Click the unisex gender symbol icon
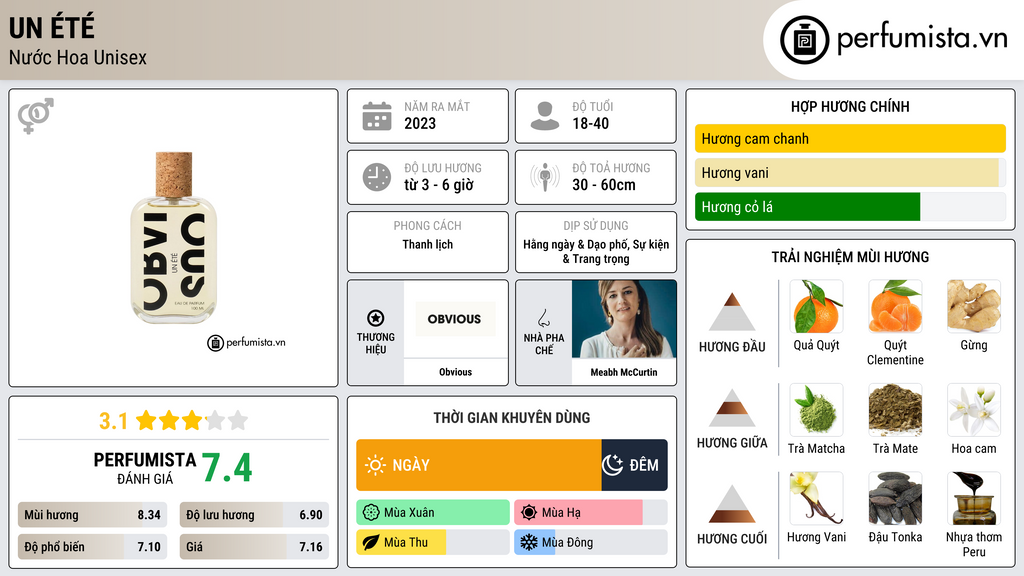This screenshot has width=1024, height=576. 36,116
